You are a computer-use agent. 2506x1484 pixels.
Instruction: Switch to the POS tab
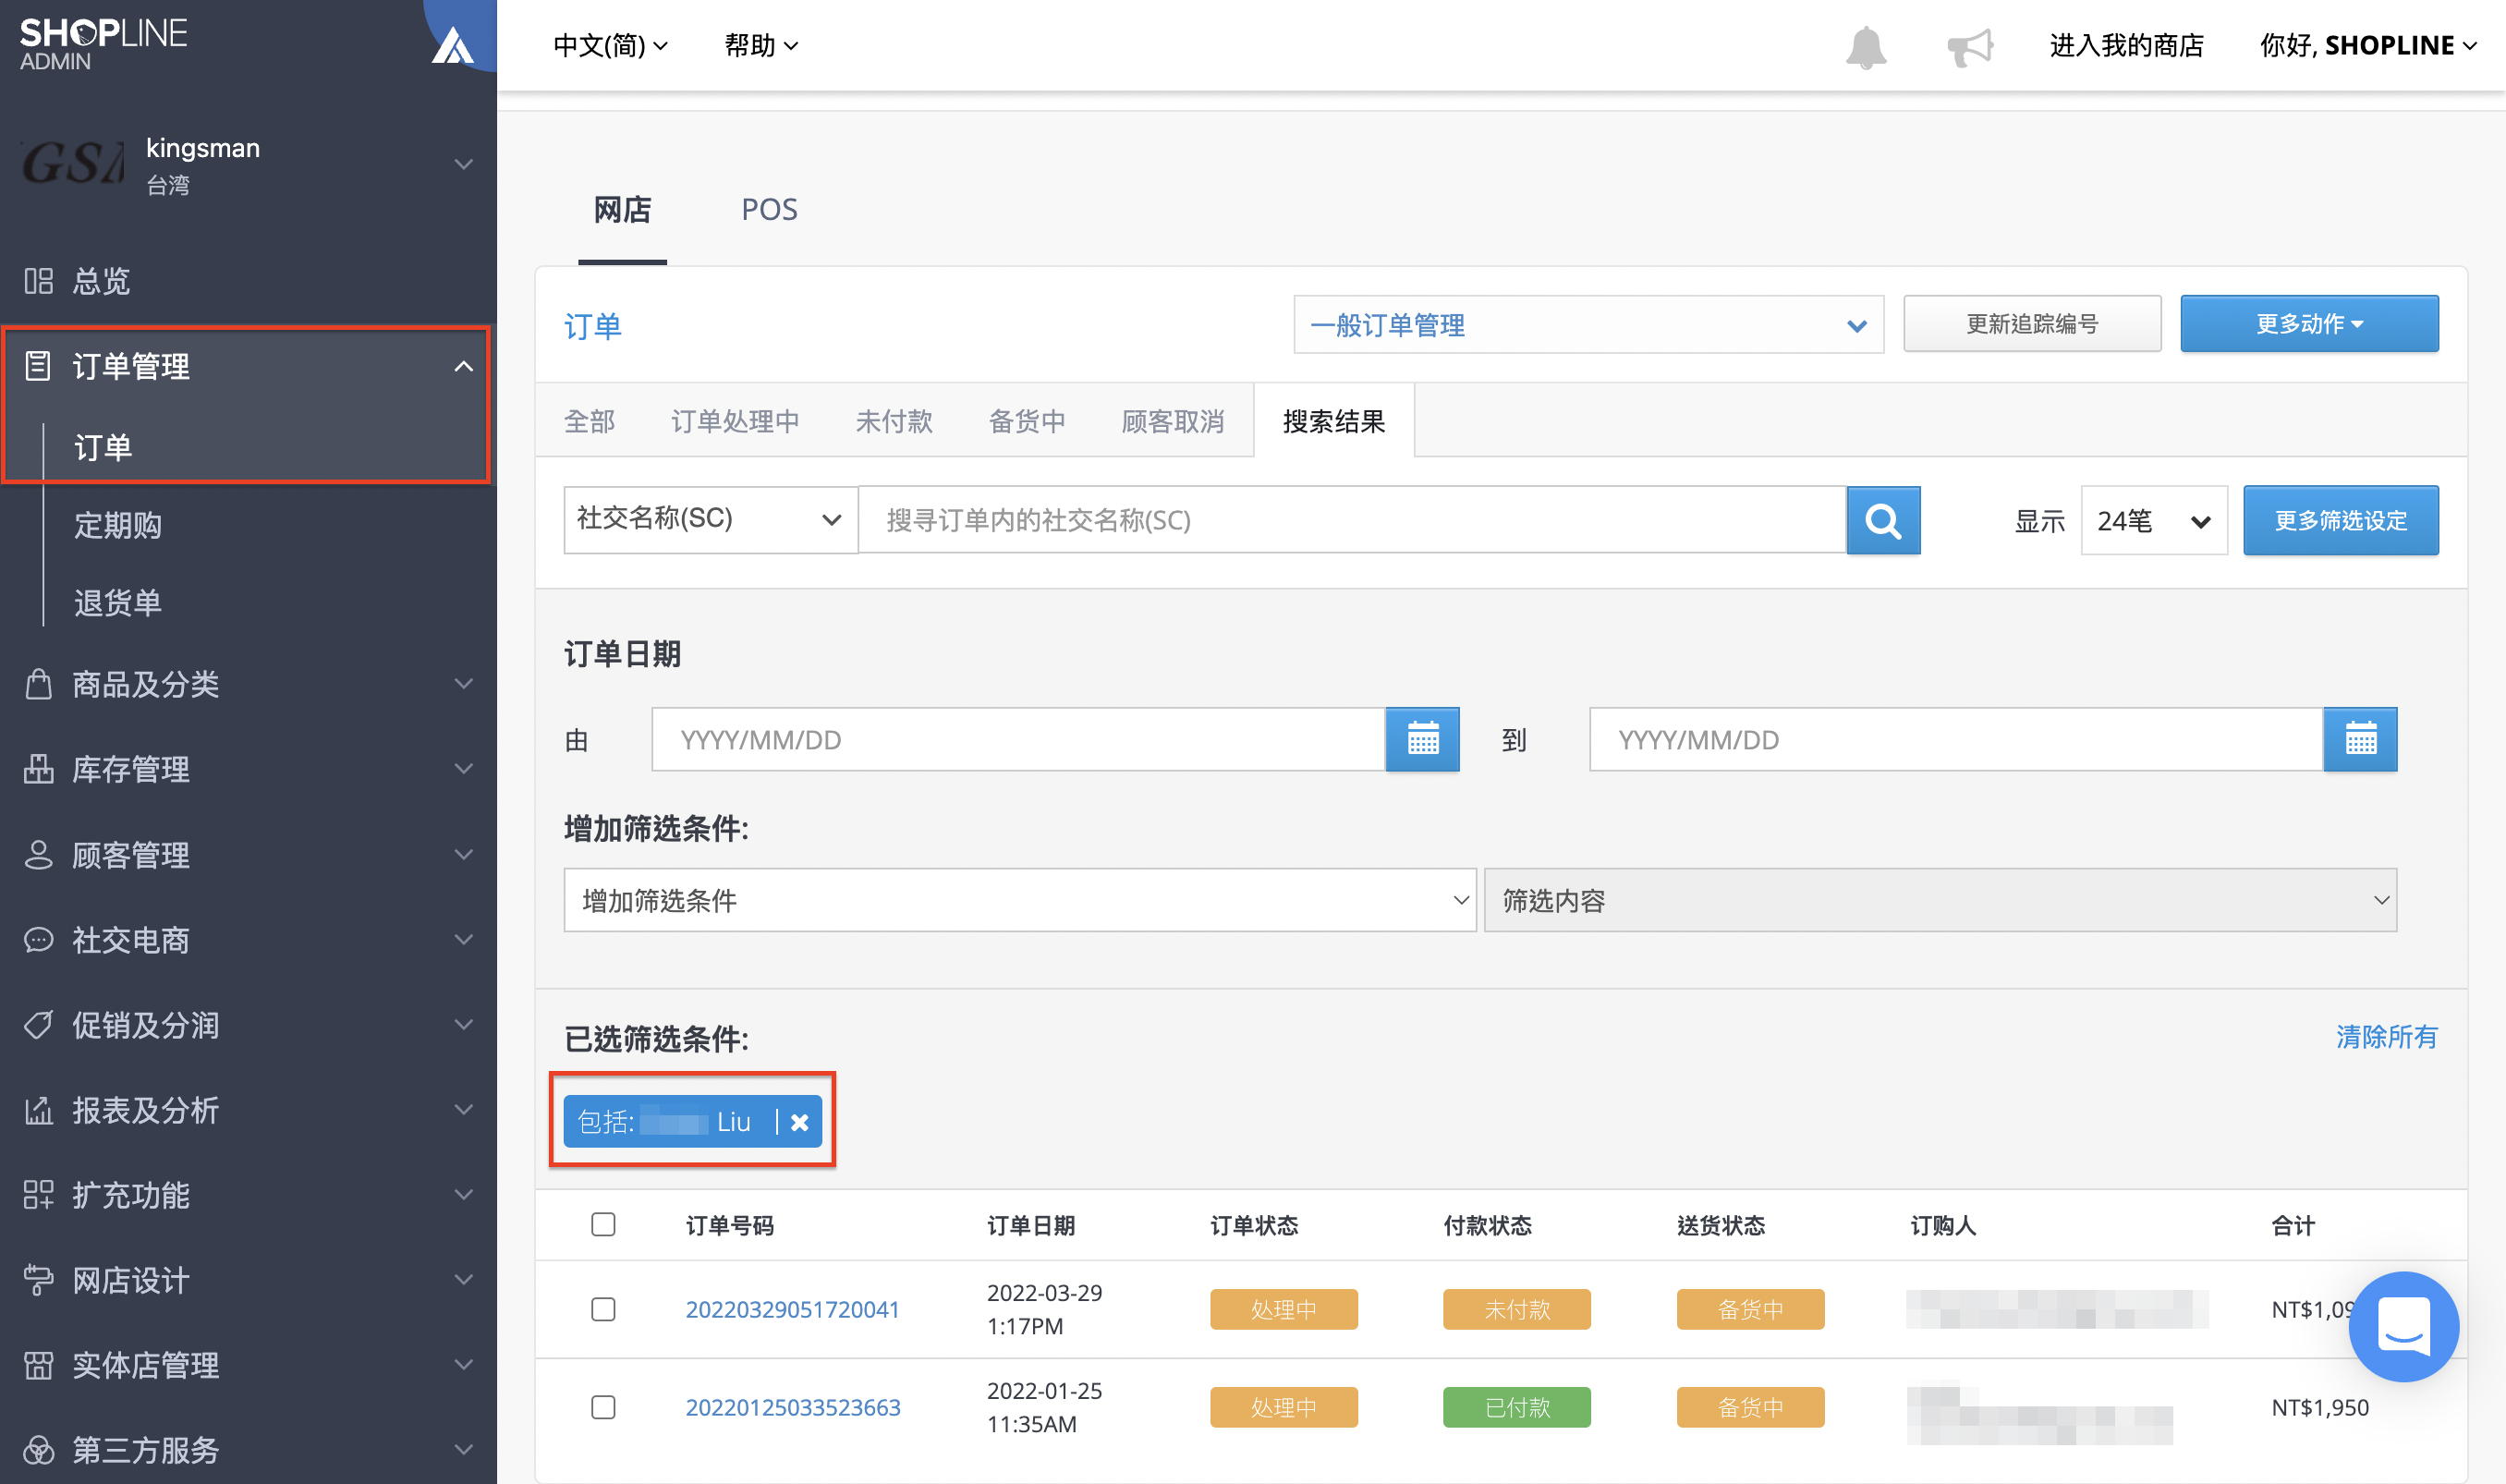(769, 209)
